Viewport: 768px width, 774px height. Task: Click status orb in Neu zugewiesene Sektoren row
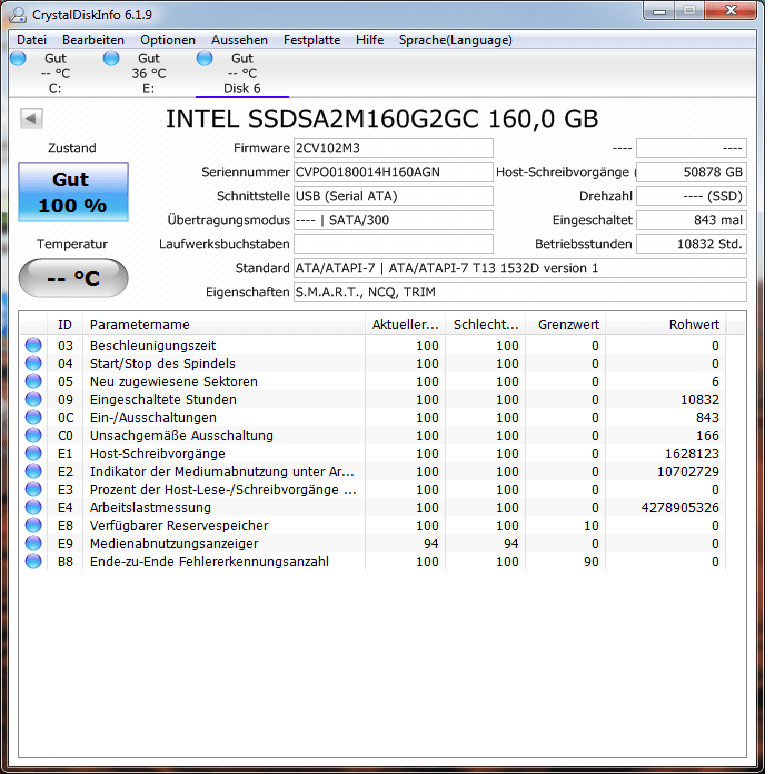(x=34, y=381)
